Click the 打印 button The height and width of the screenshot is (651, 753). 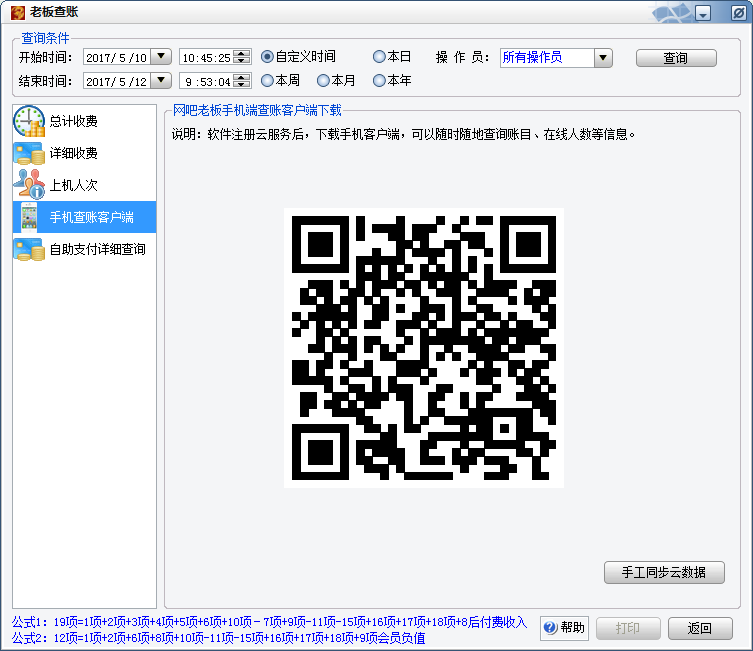point(628,628)
